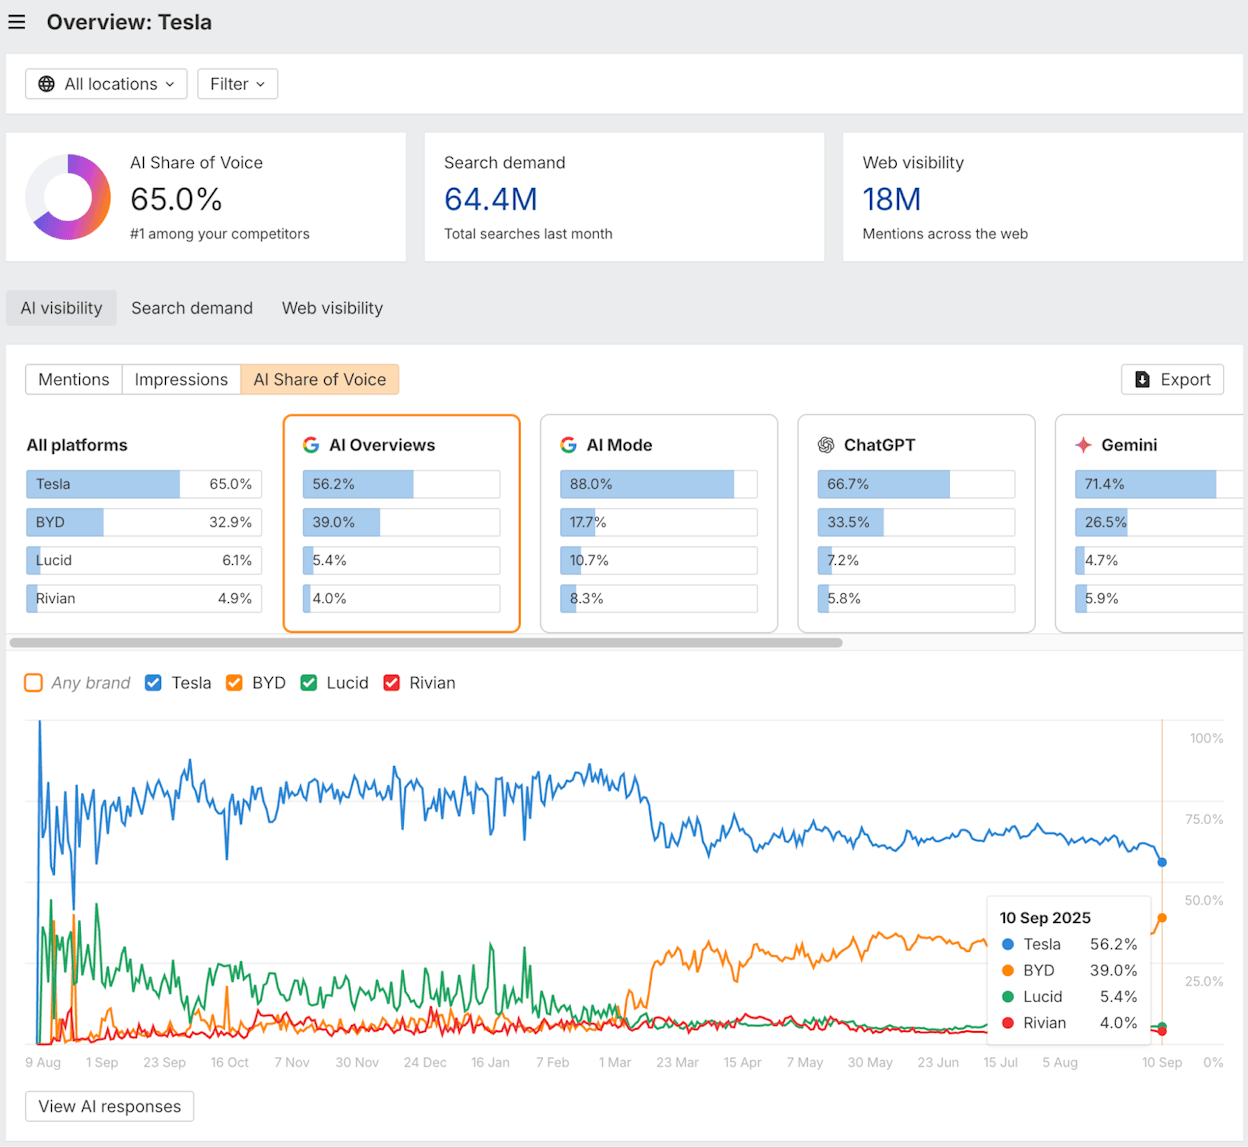Click the All platforms heading

(x=77, y=445)
